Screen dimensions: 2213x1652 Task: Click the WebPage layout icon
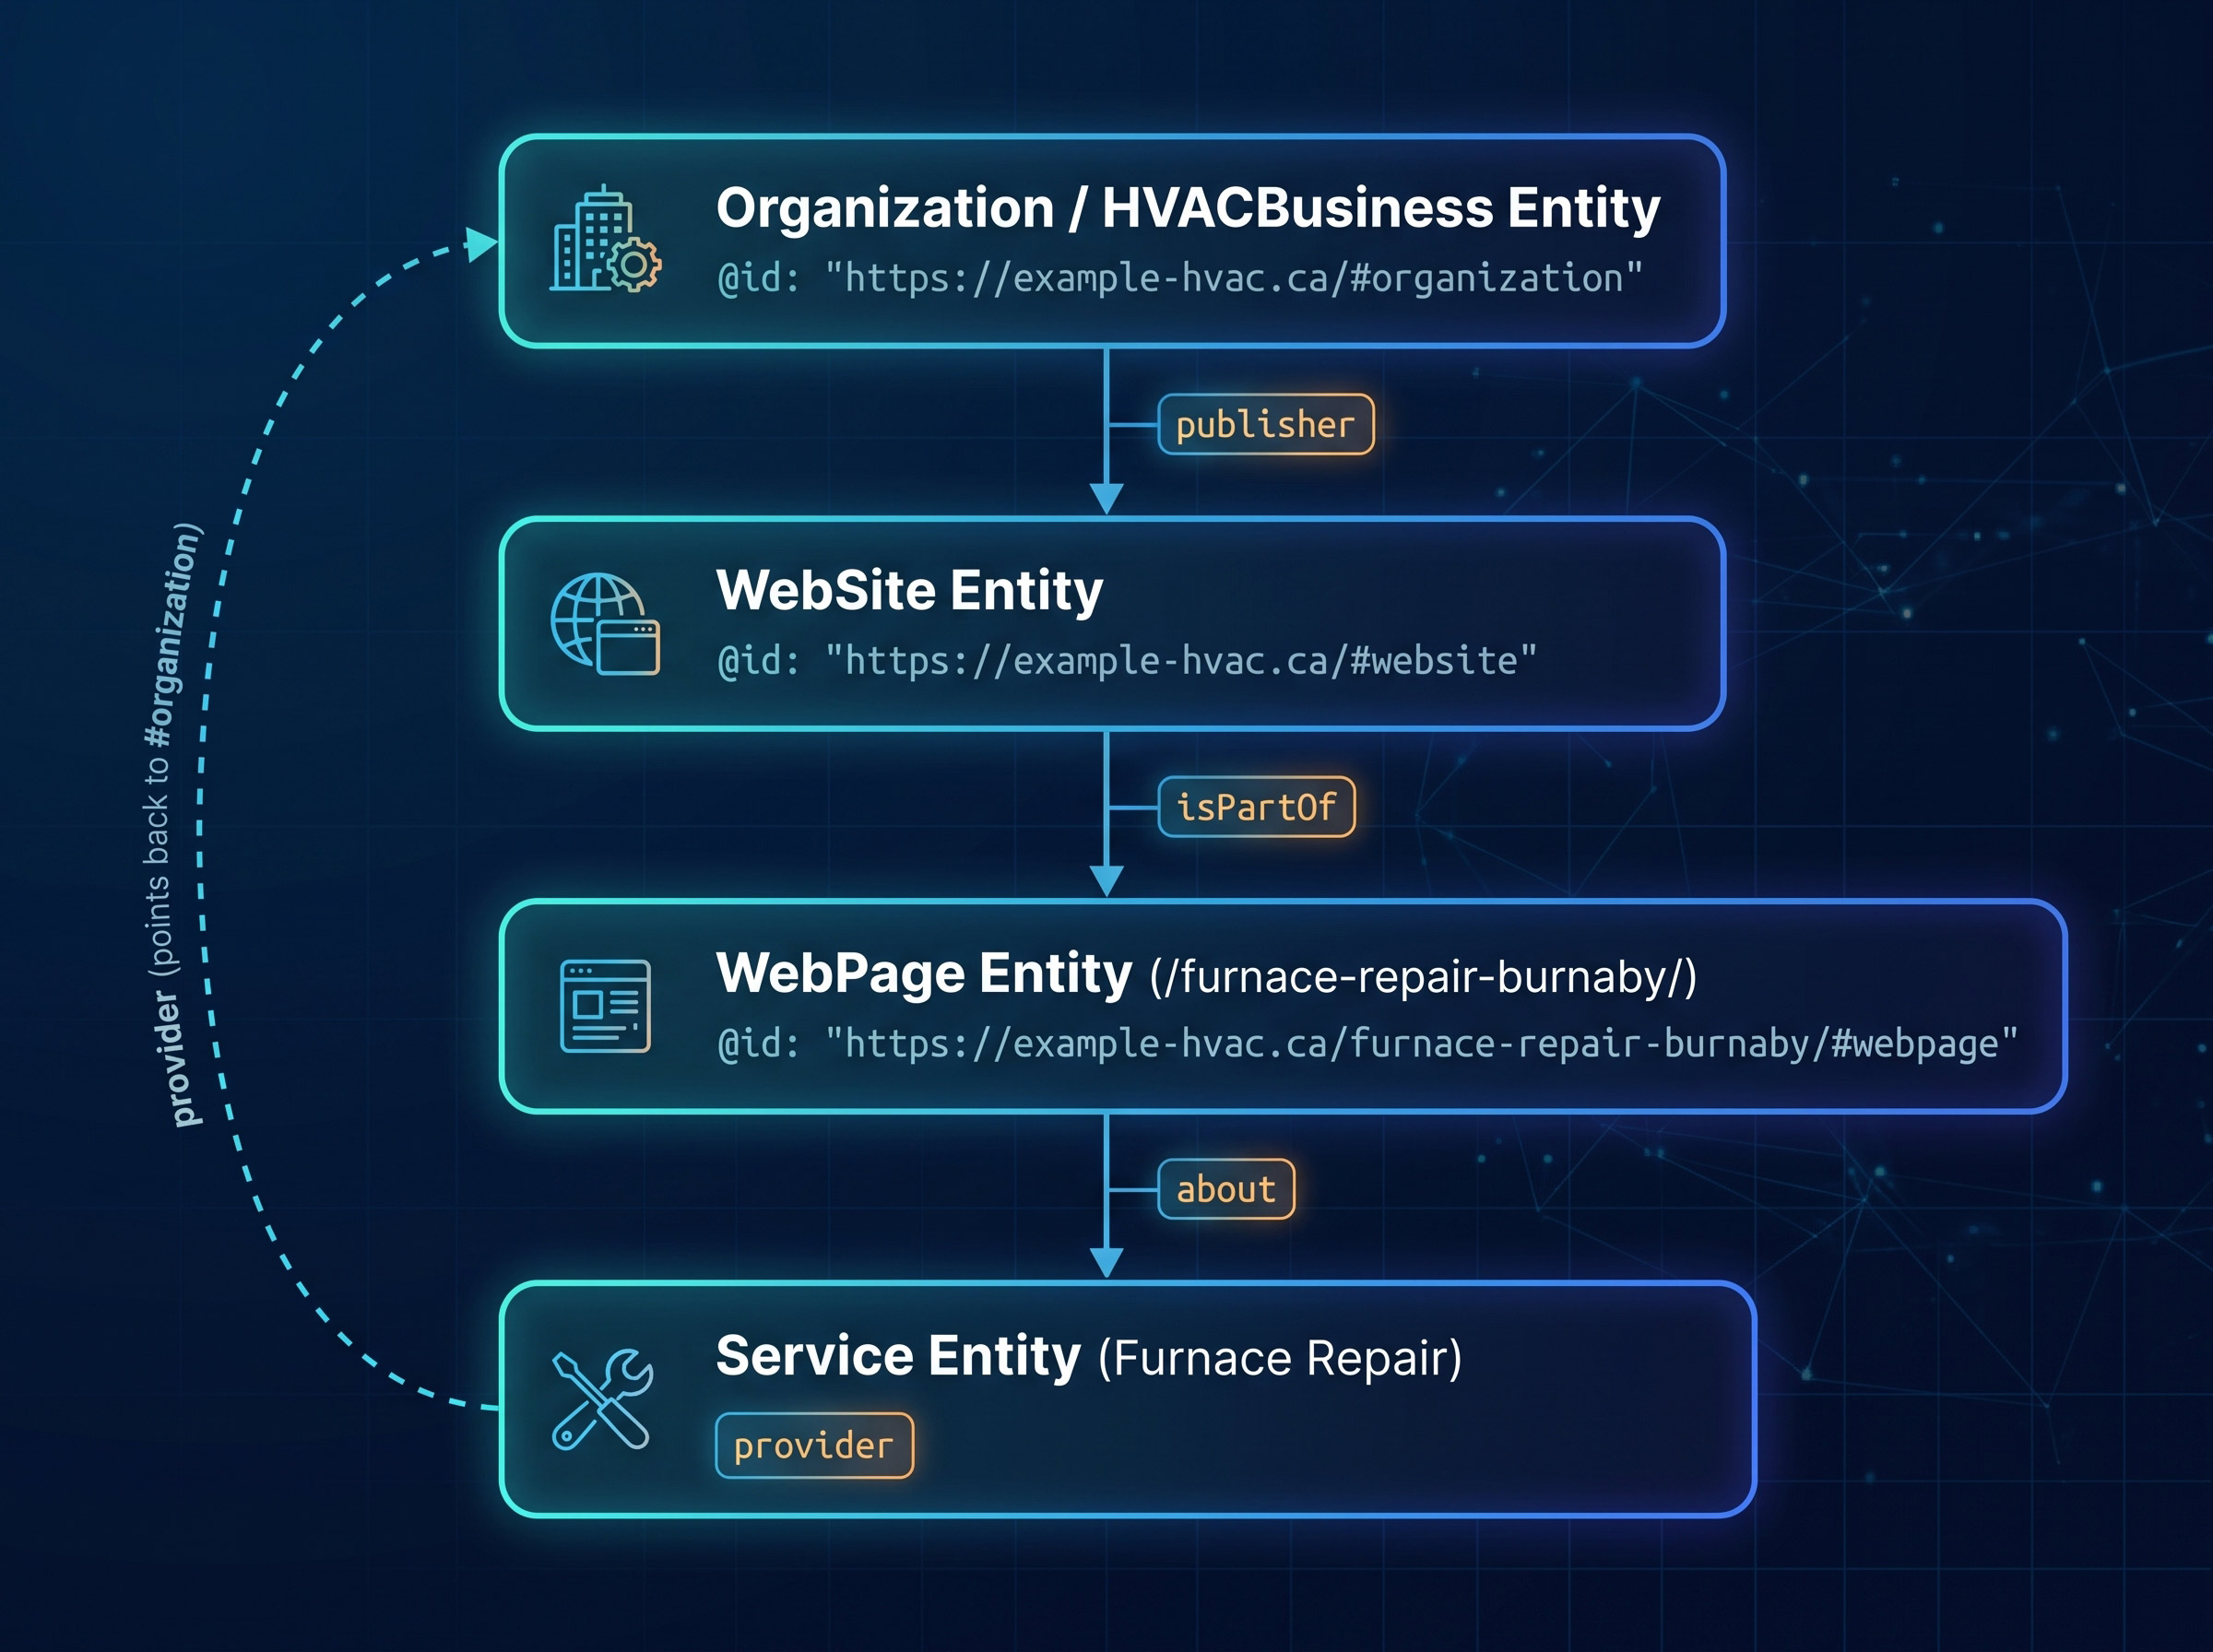pos(605,1006)
